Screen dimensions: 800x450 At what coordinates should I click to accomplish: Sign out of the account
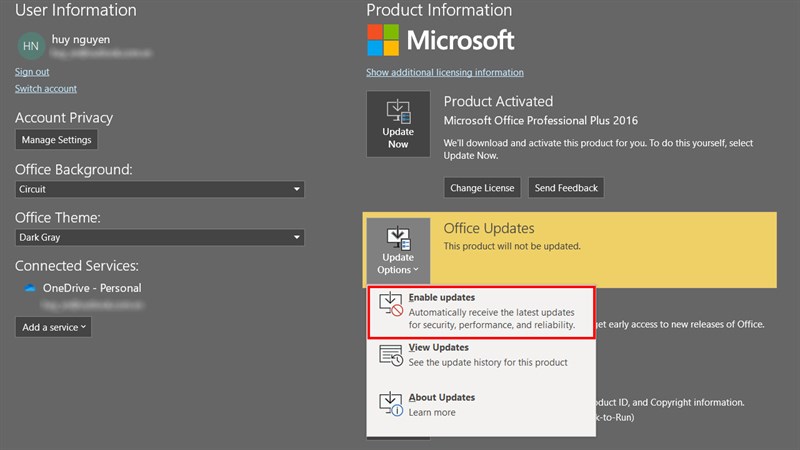[x=32, y=72]
